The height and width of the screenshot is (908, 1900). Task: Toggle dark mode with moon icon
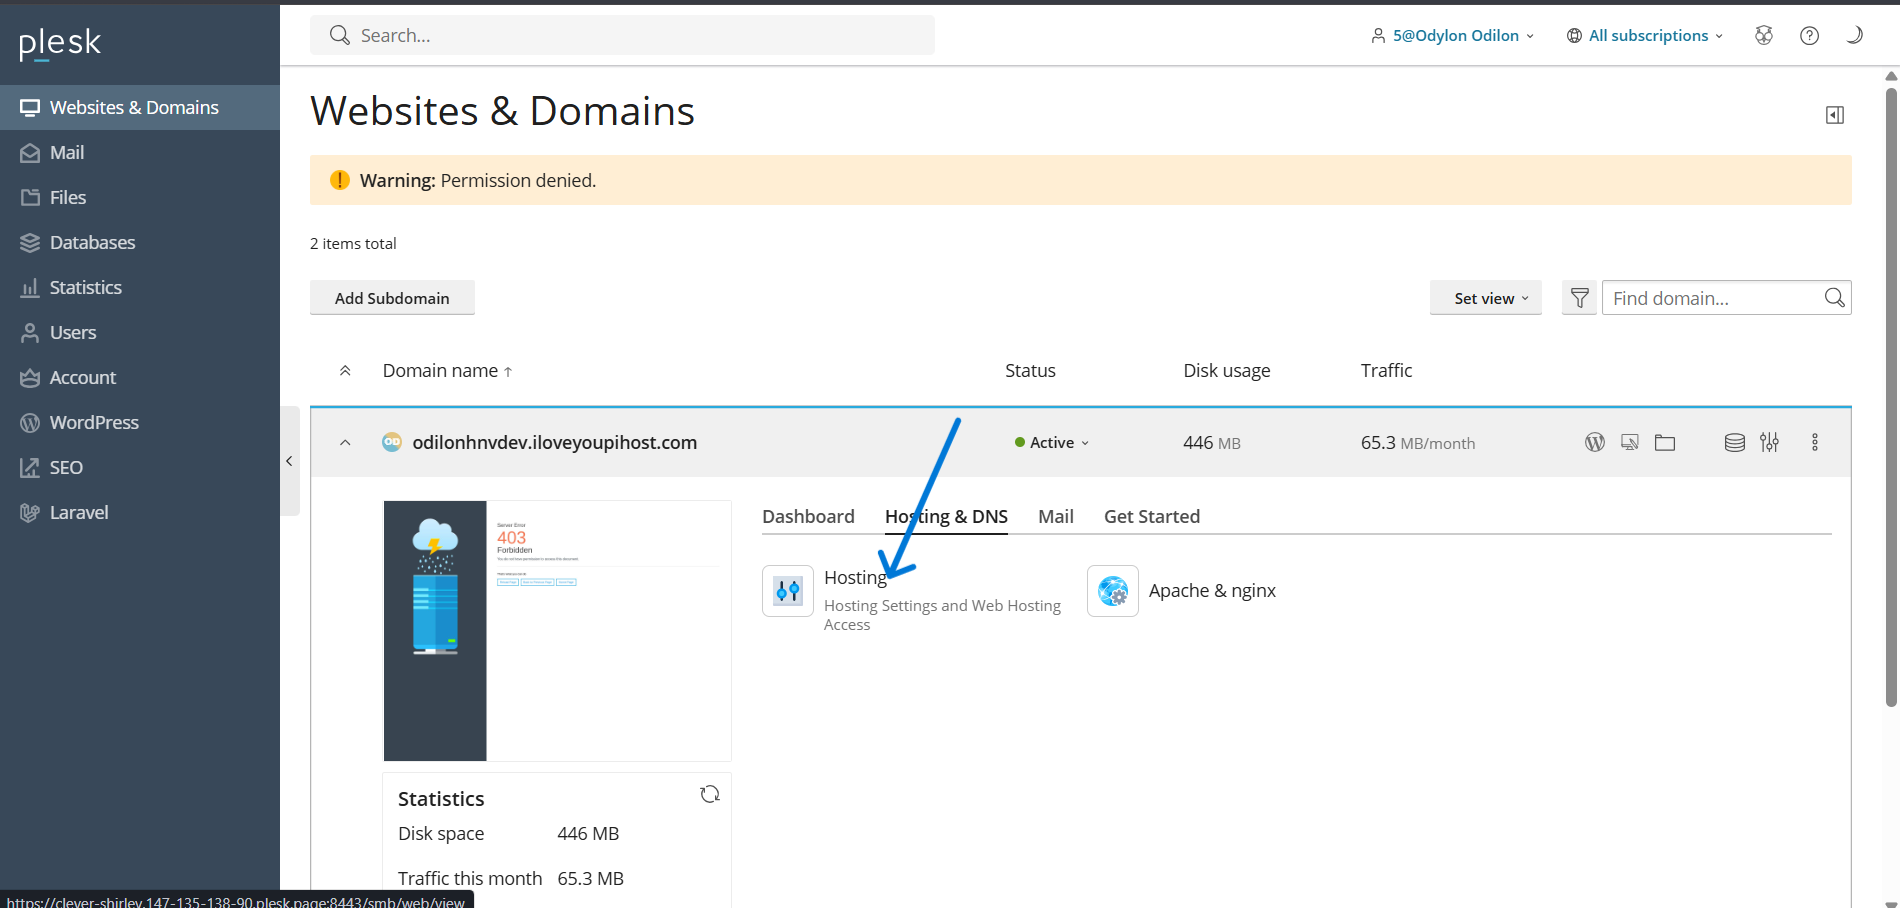[1853, 35]
